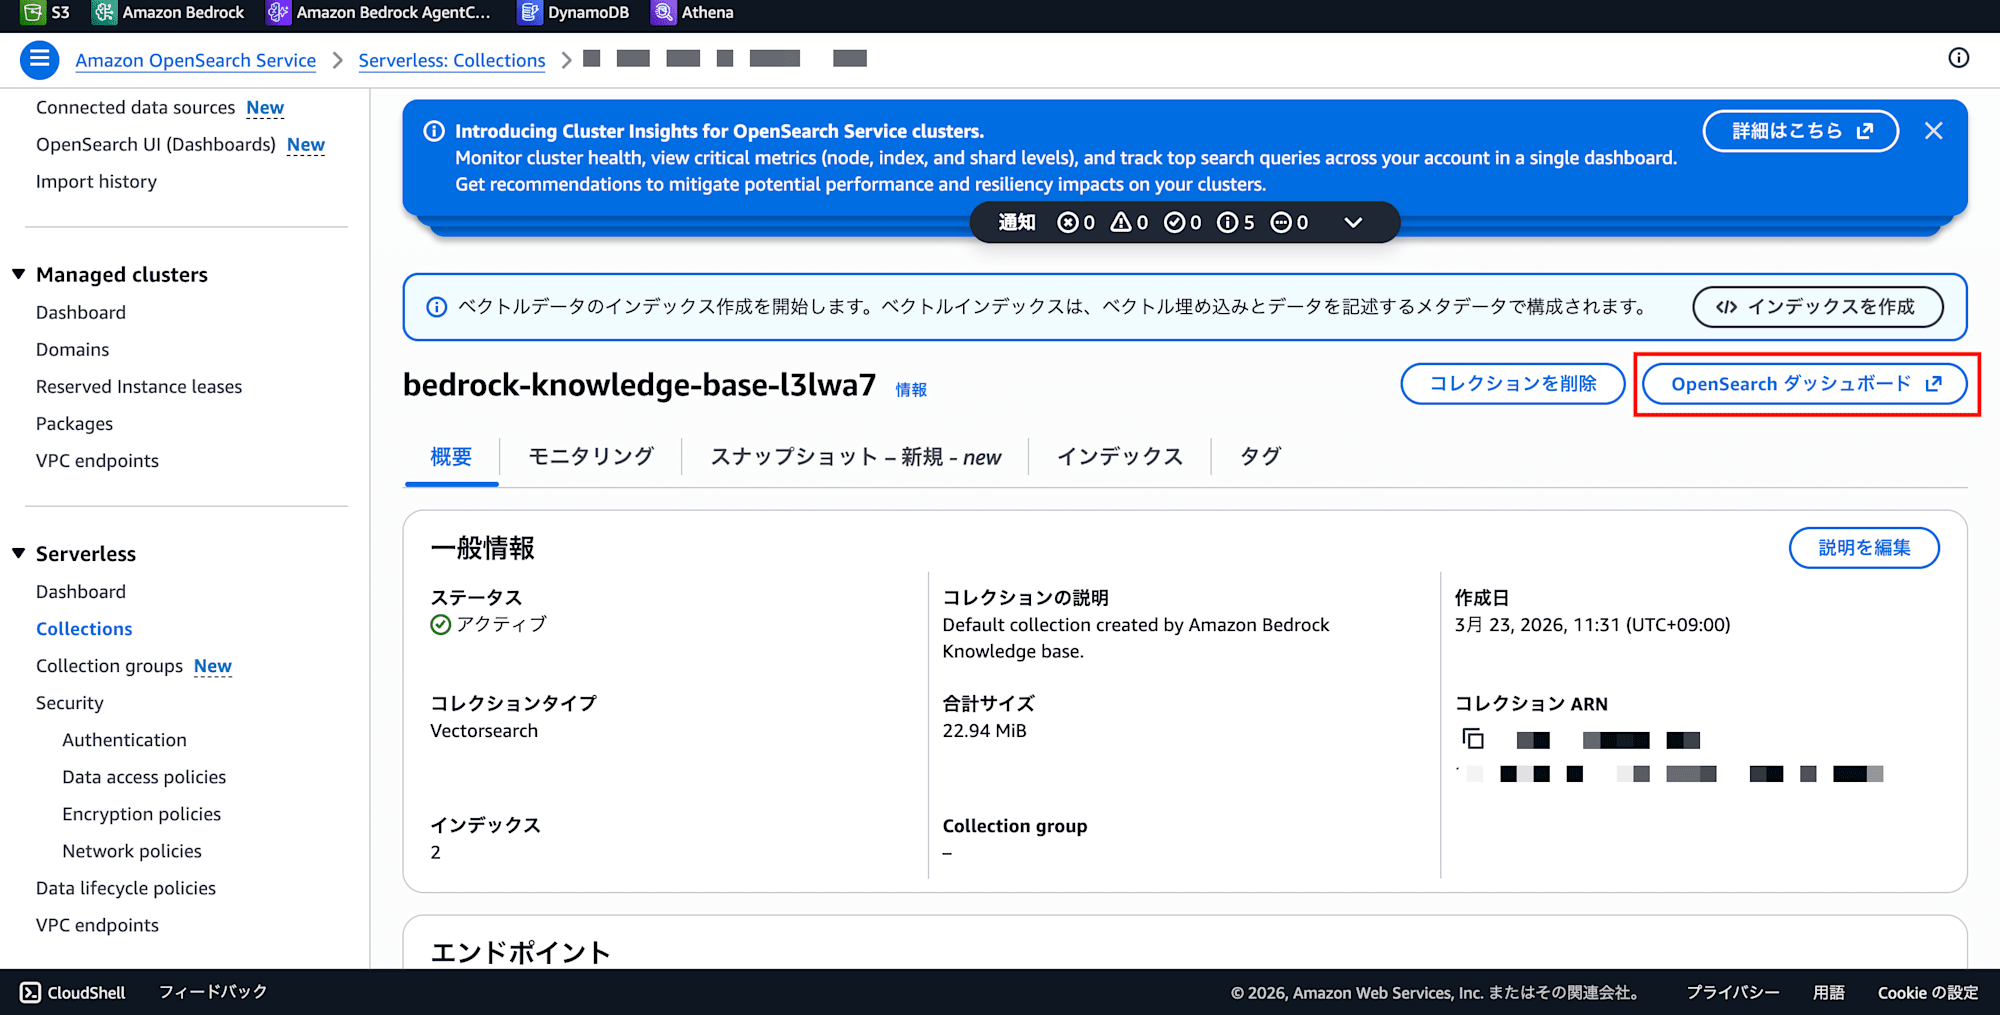Close the Cluster Insights banner
Screen dimensions: 2000x1015
coord(1933,131)
